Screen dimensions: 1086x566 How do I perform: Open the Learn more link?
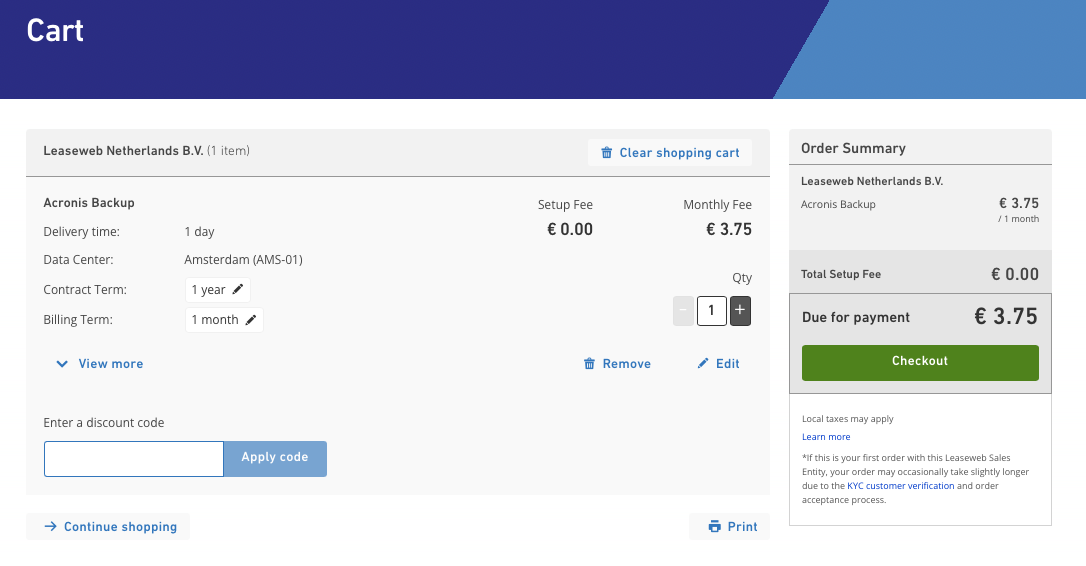tap(826, 436)
